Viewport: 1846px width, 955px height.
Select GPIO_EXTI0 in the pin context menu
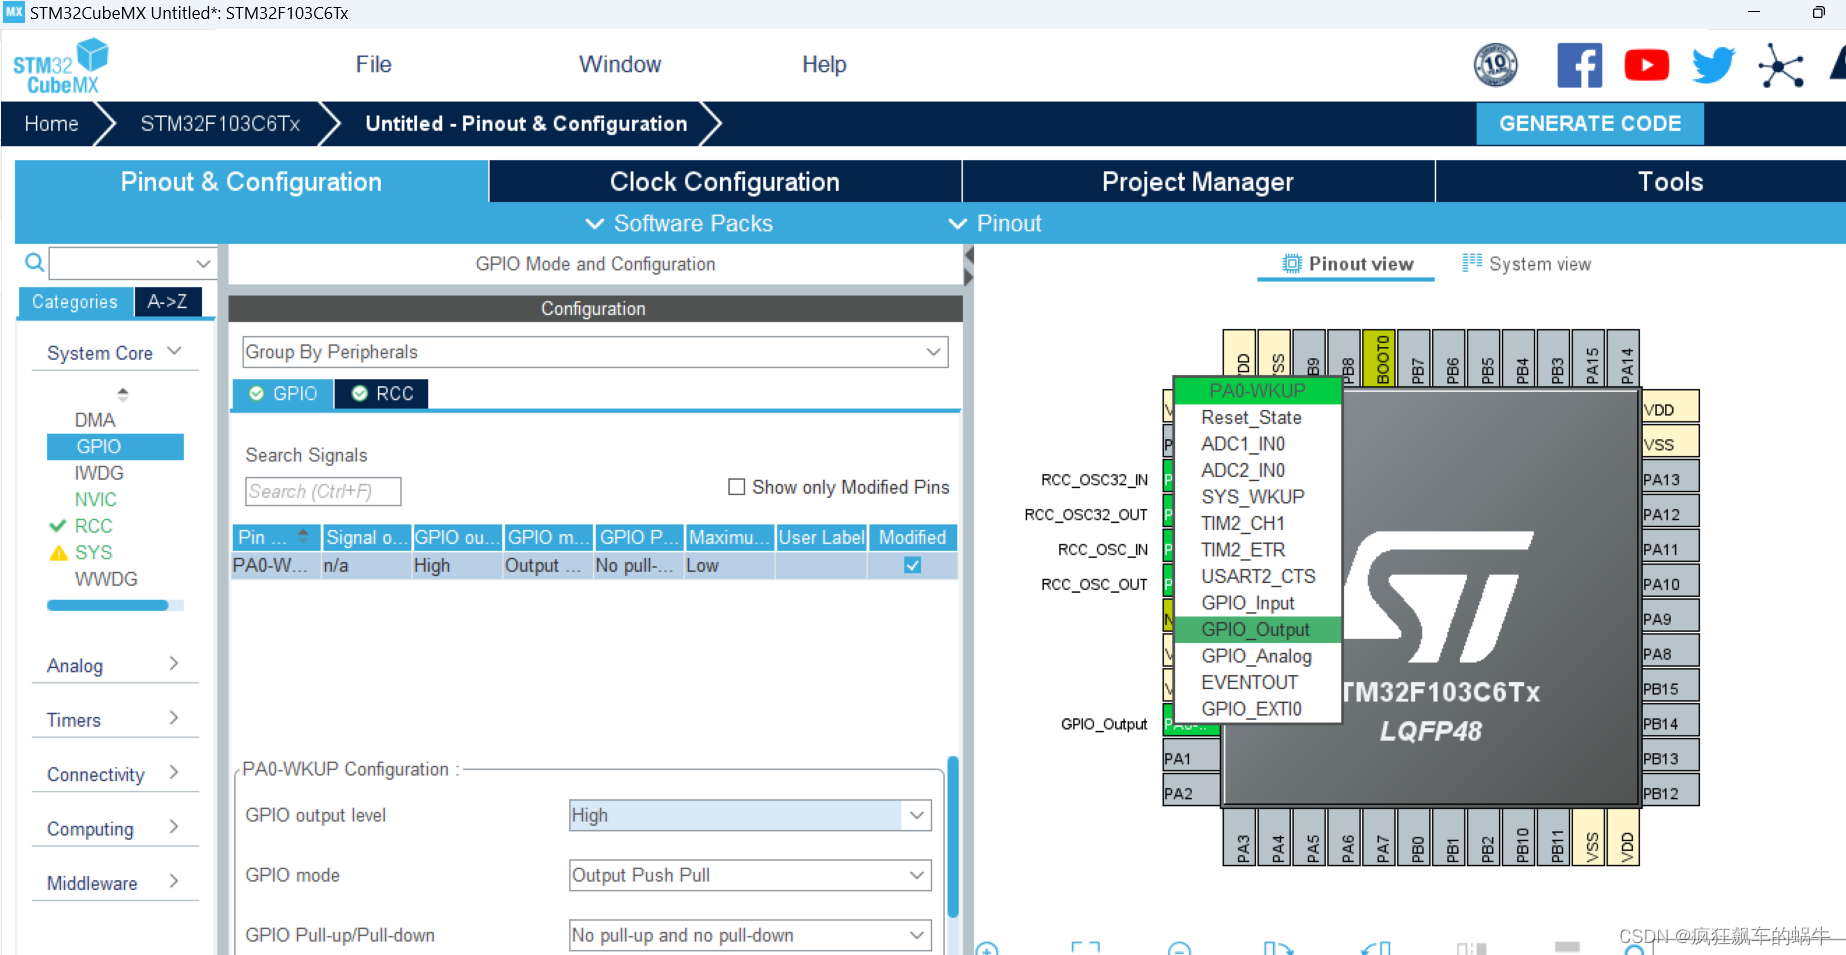click(x=1257, y=709)
